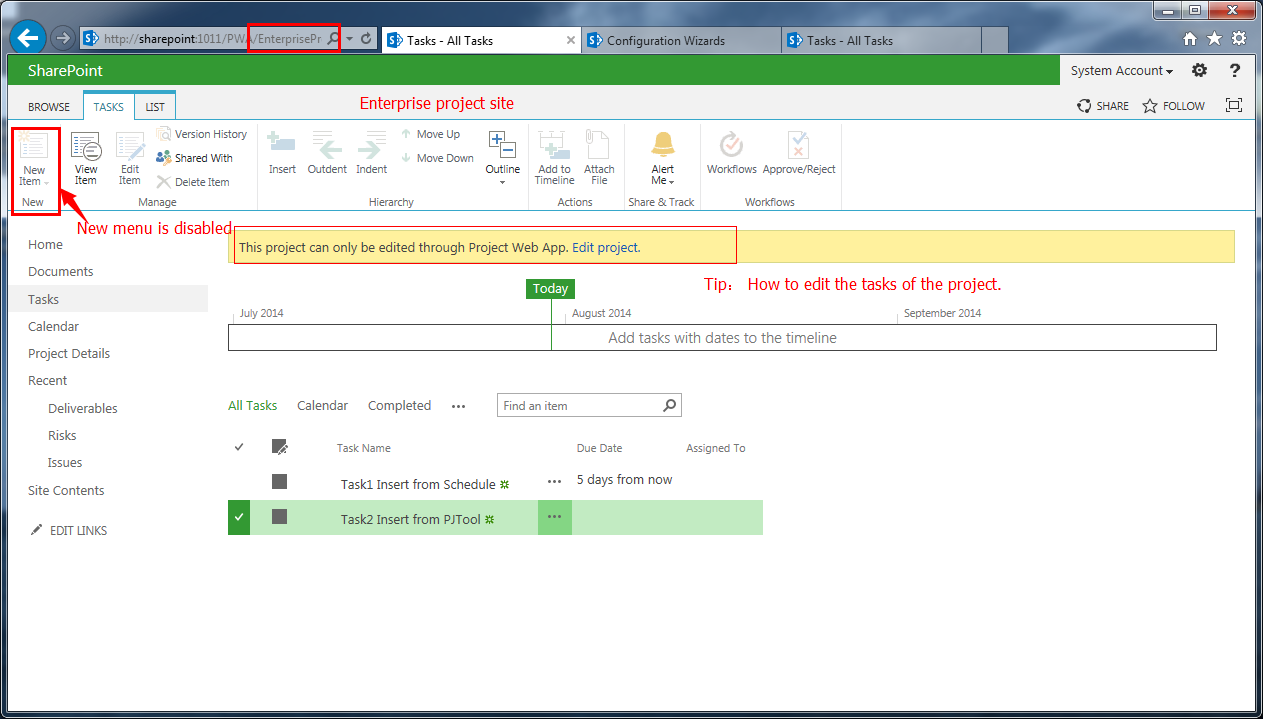
Task: Outdent the selected task
Action: (327, 153)
